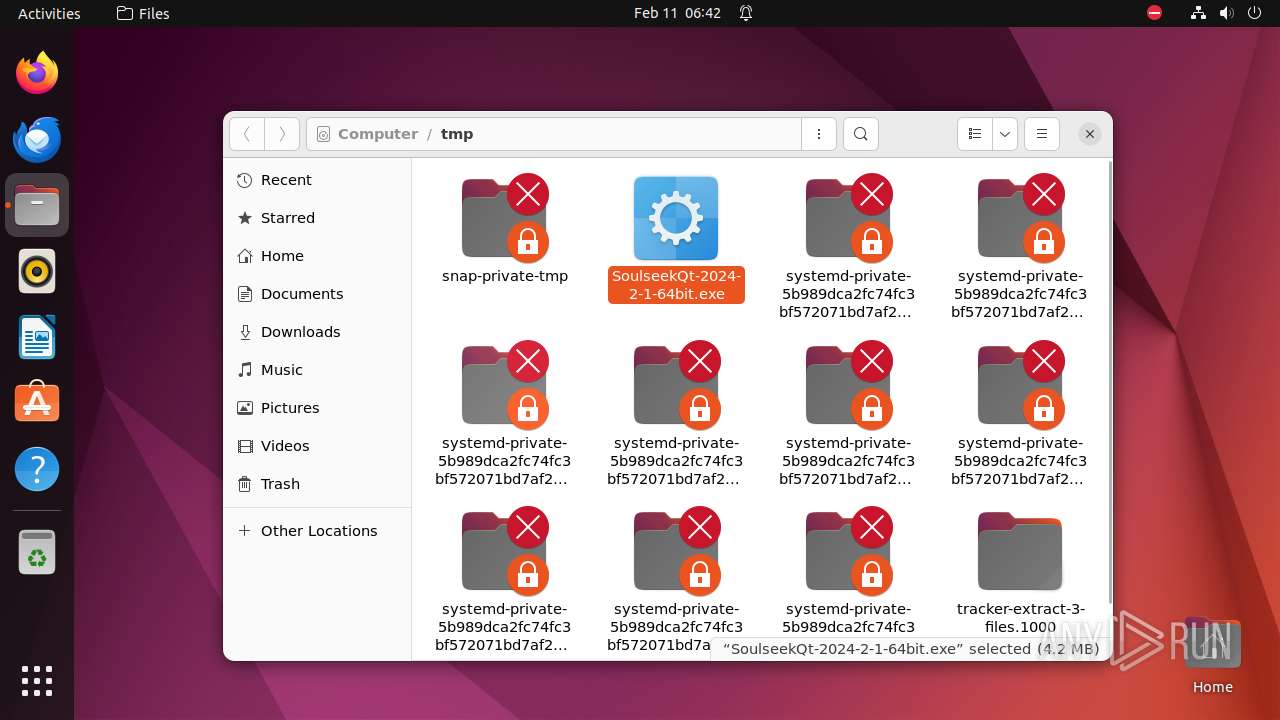Click tmp in the path bar
1280x720 pixels.
click(x=457, y=134)
